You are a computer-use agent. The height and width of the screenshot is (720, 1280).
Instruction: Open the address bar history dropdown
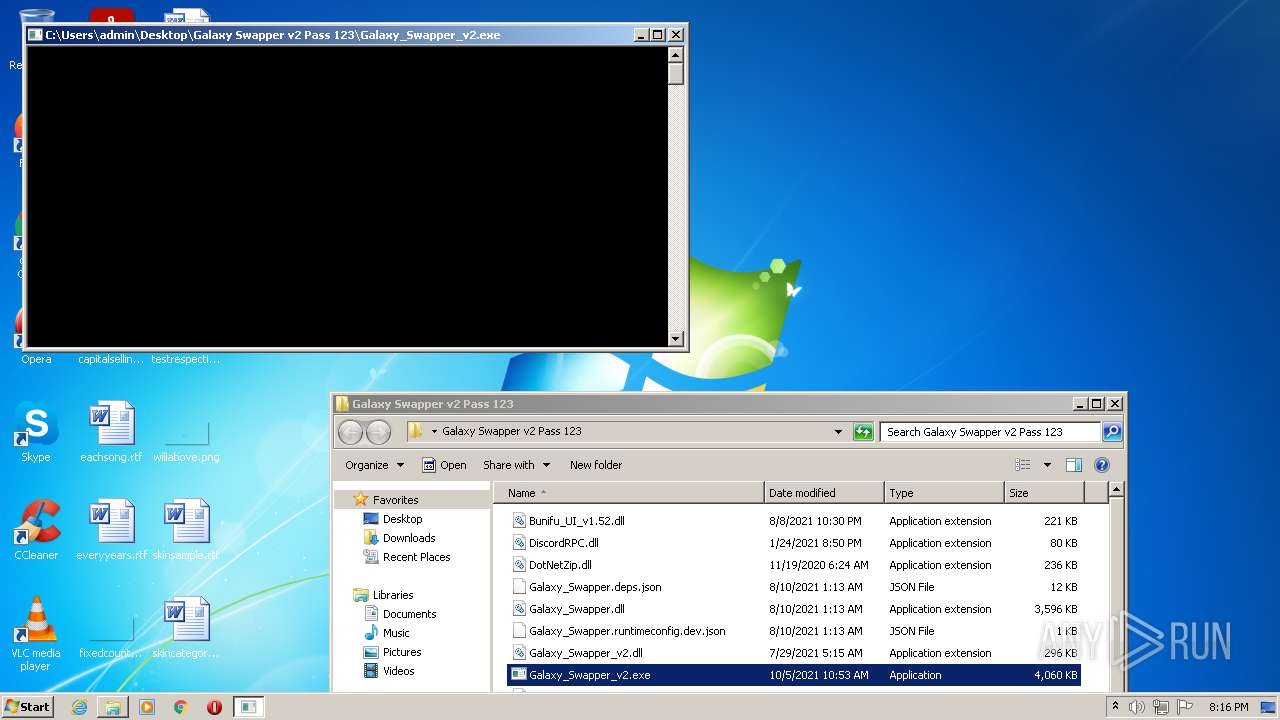point(838,432)
